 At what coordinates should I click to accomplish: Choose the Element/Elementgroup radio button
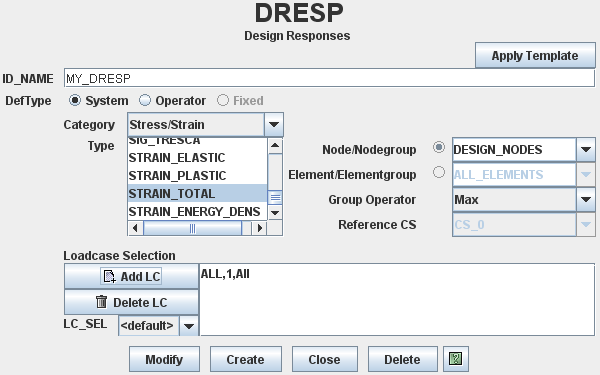439,172
